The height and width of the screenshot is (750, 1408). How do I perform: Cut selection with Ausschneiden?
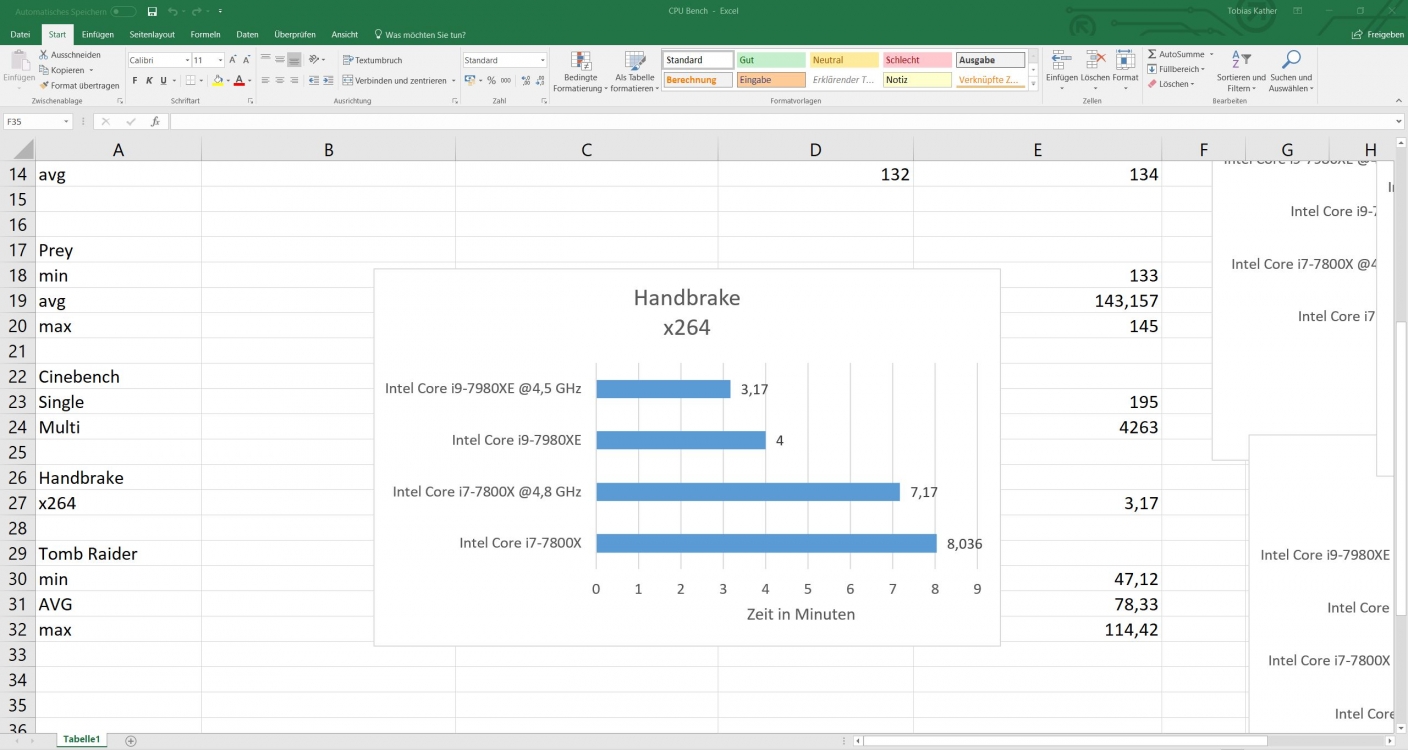point(70,55)
